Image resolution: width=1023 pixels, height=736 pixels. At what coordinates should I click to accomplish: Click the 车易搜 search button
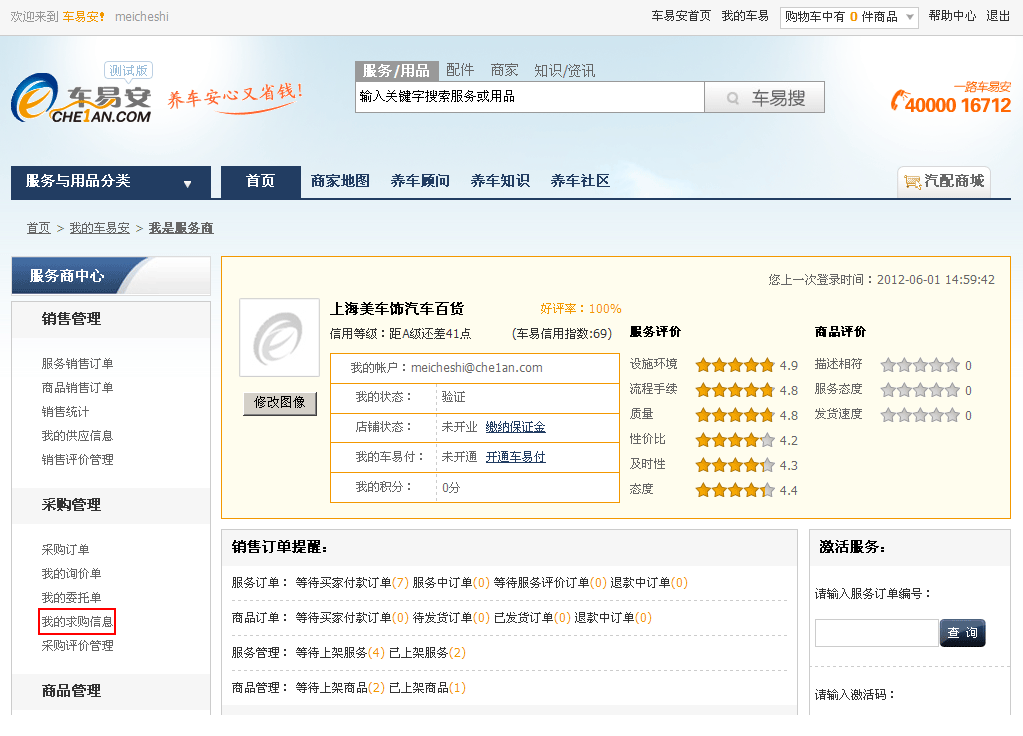click(765, 97)
